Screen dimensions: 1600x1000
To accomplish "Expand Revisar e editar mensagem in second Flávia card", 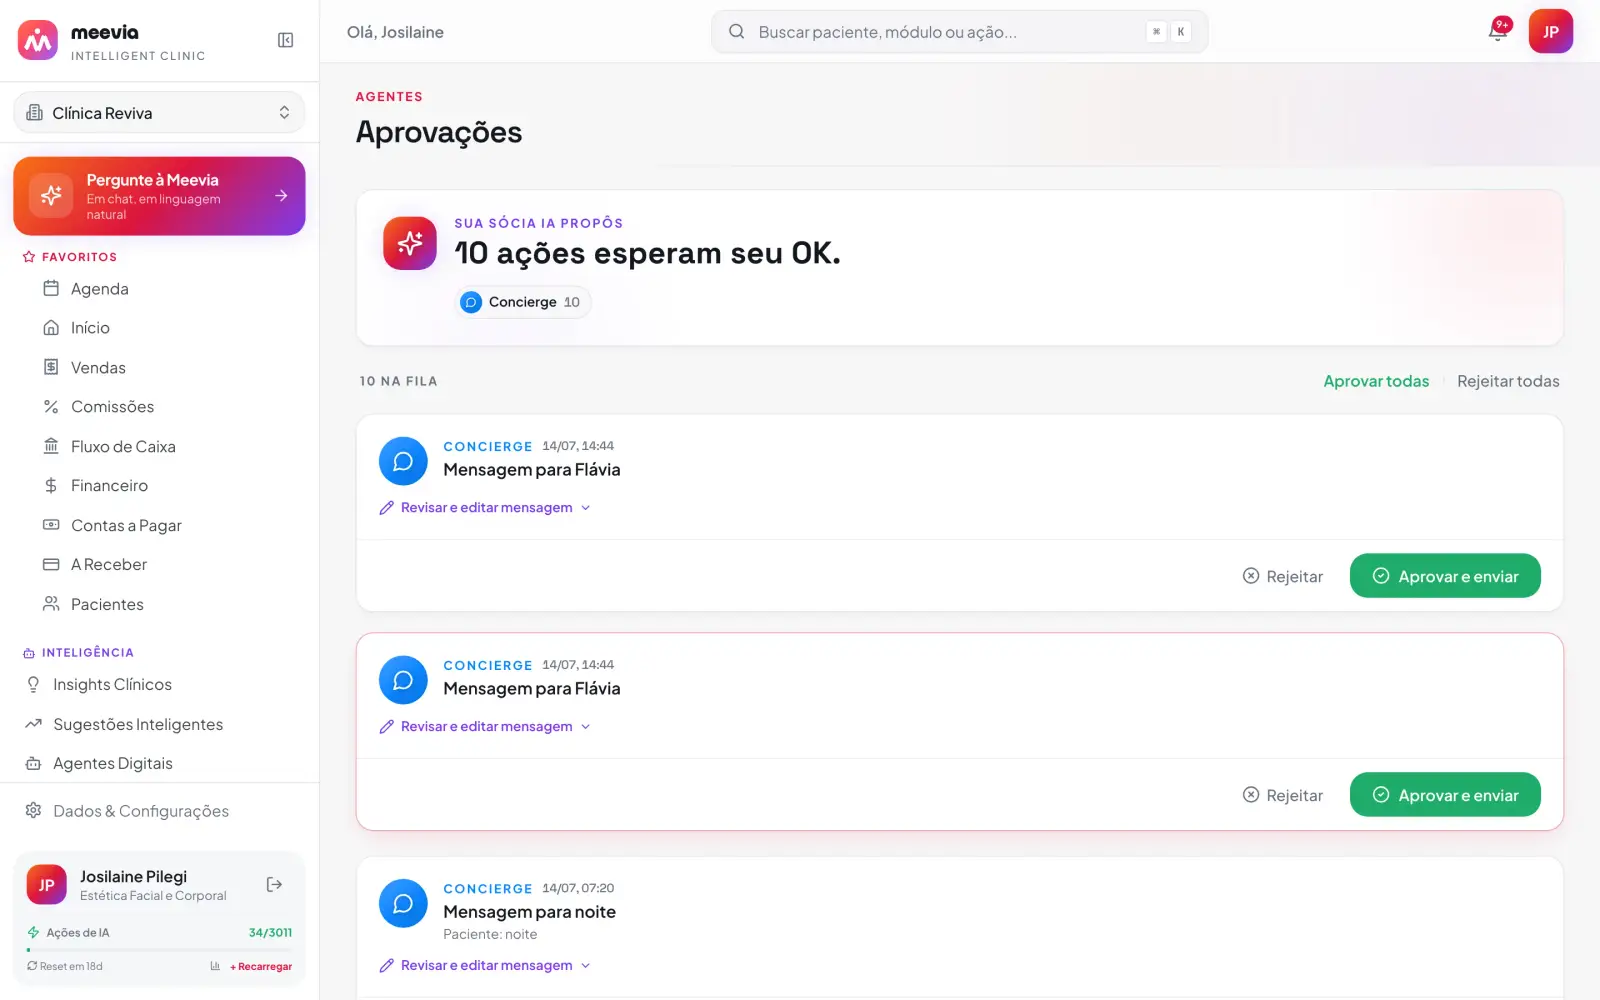I will (x=485, y=727).
